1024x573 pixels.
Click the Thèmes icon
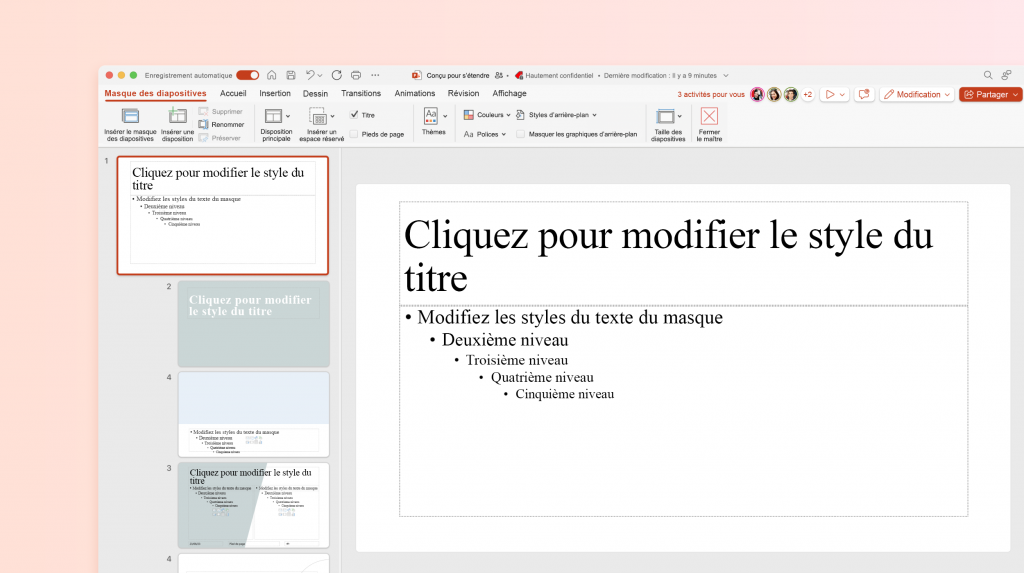click(x=431, y=116)
